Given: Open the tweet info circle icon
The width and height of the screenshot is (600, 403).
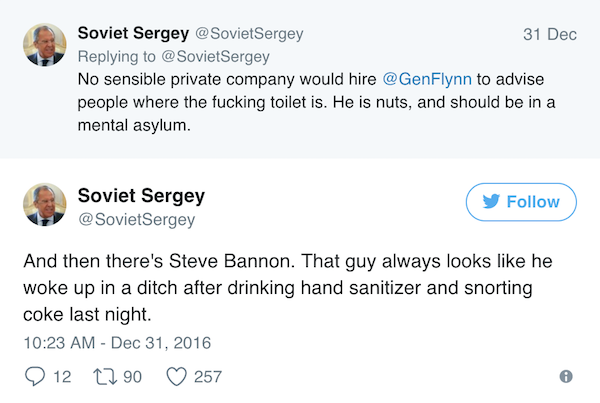Looking at the screenshot, I should (x=565, y=377).
